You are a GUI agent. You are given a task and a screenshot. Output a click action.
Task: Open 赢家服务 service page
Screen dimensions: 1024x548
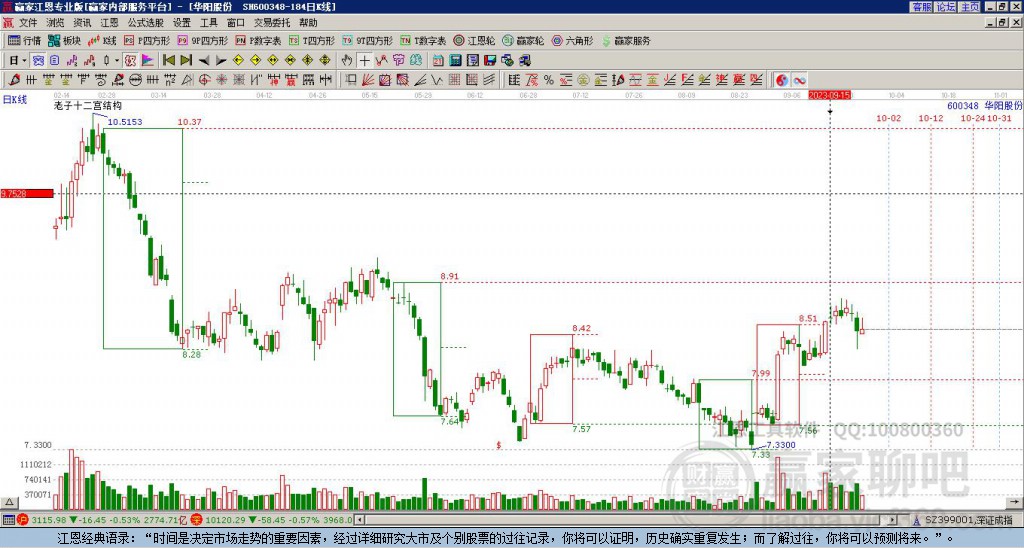tap(626, 40)
